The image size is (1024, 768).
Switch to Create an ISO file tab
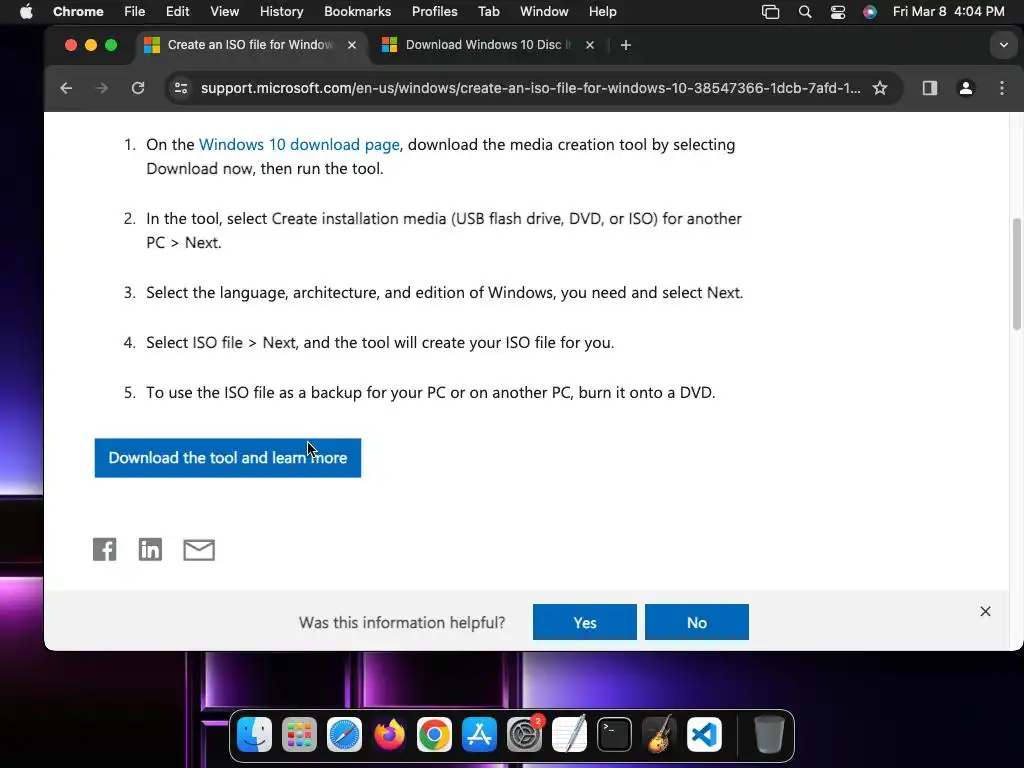pyautogui.click(x=251, y=45)
